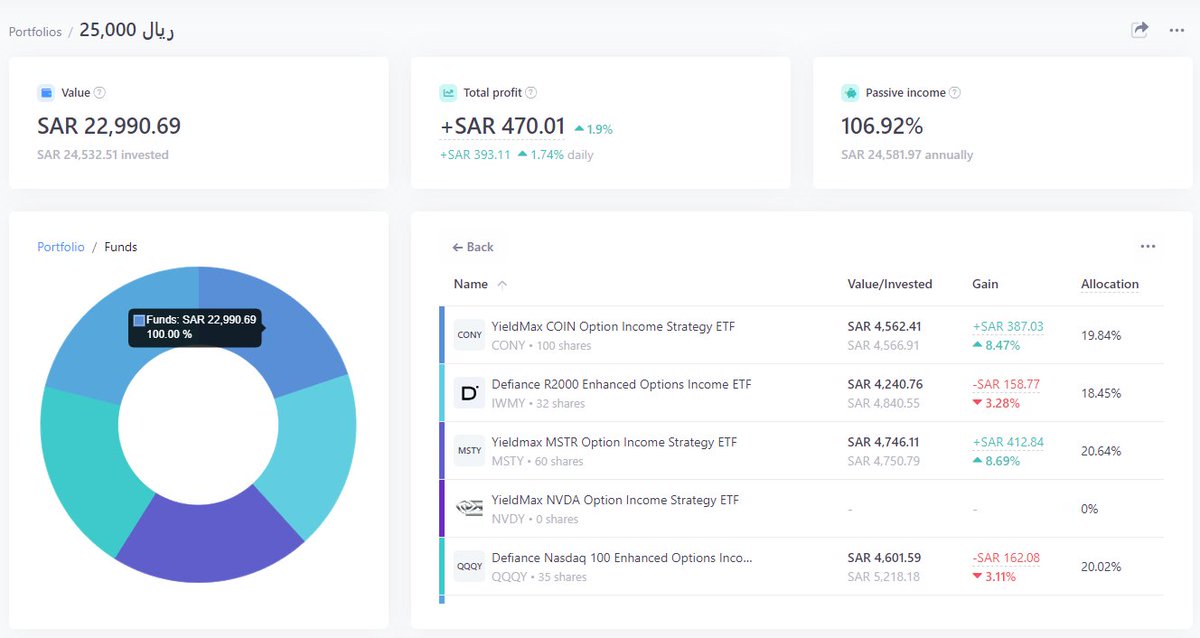Click the help icon beside Value
The width and height of the screenshot is (1200, 638).
click(99, 93)
